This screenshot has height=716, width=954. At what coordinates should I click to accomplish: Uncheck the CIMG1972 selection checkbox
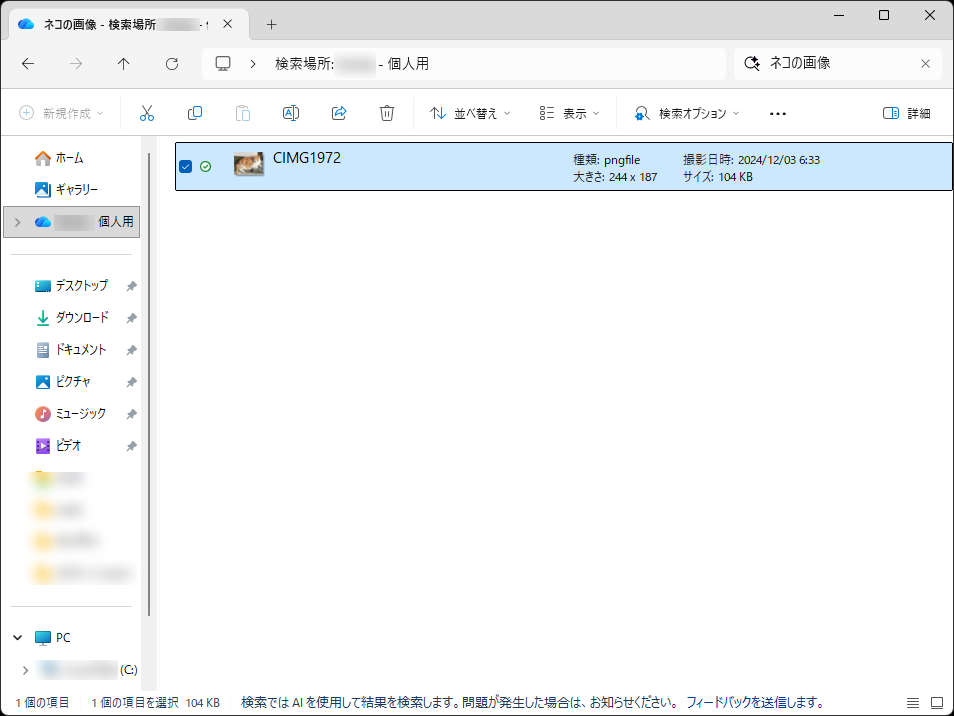click(x=185, y=166)
